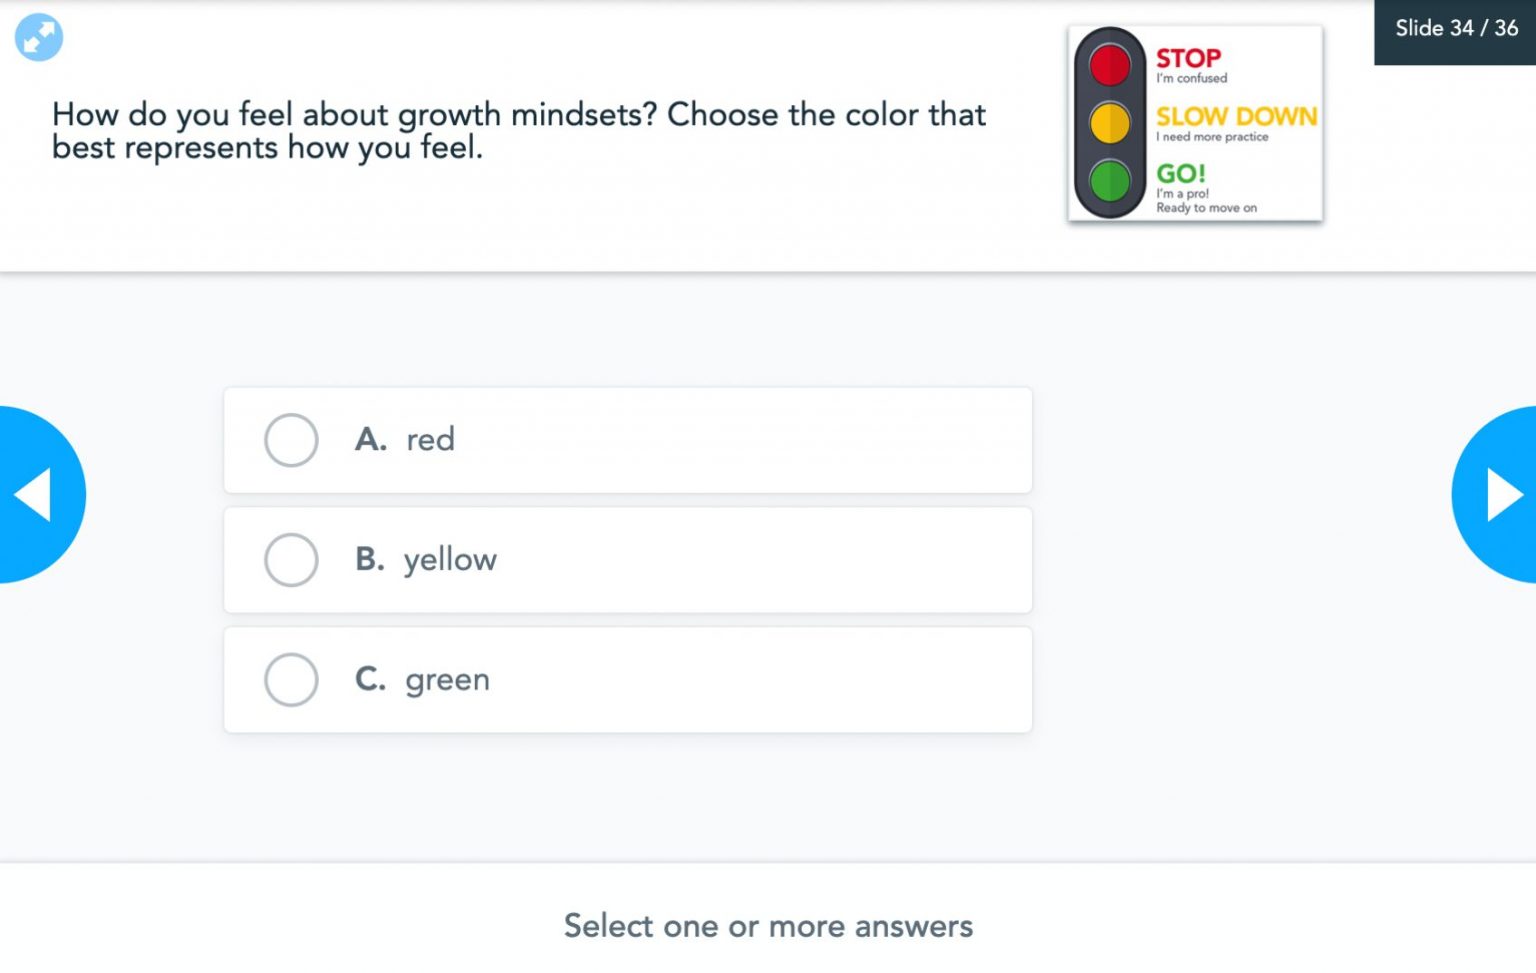This screenshot has height=973, width=1536.
Task: Click "Select one or more answers" prompt
Action: [768, 926]
